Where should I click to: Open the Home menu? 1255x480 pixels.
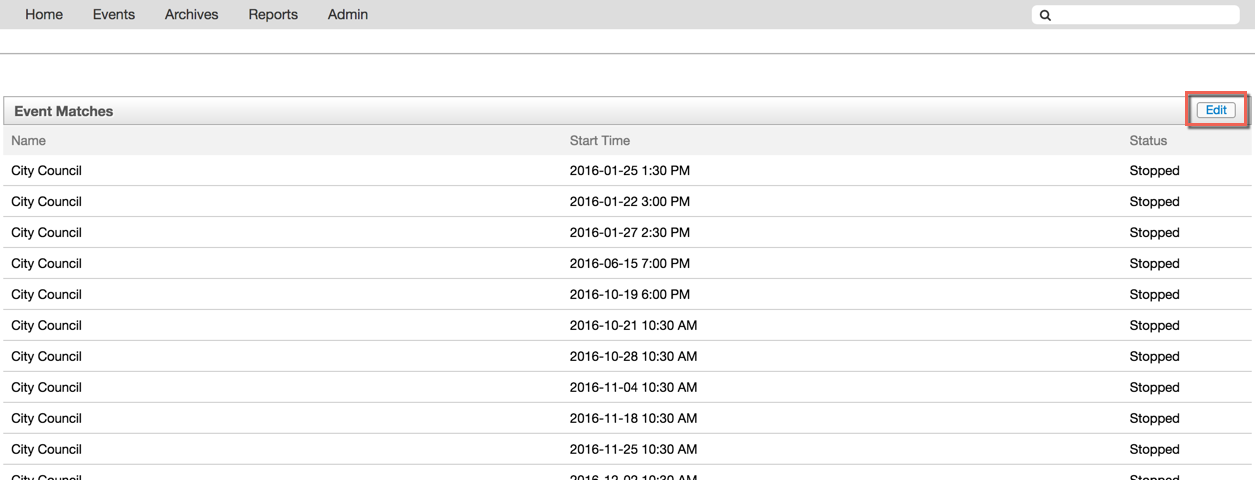click(x=44, y=15)
